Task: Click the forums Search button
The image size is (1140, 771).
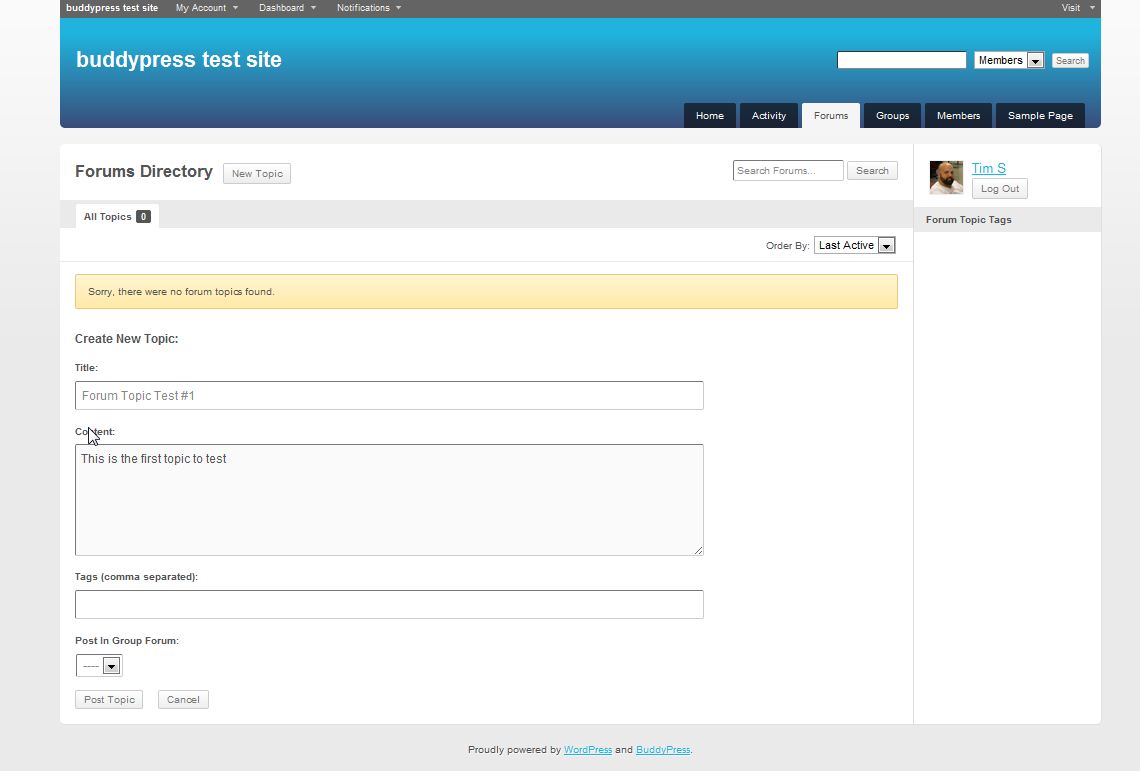Action: tap(872, 171)
